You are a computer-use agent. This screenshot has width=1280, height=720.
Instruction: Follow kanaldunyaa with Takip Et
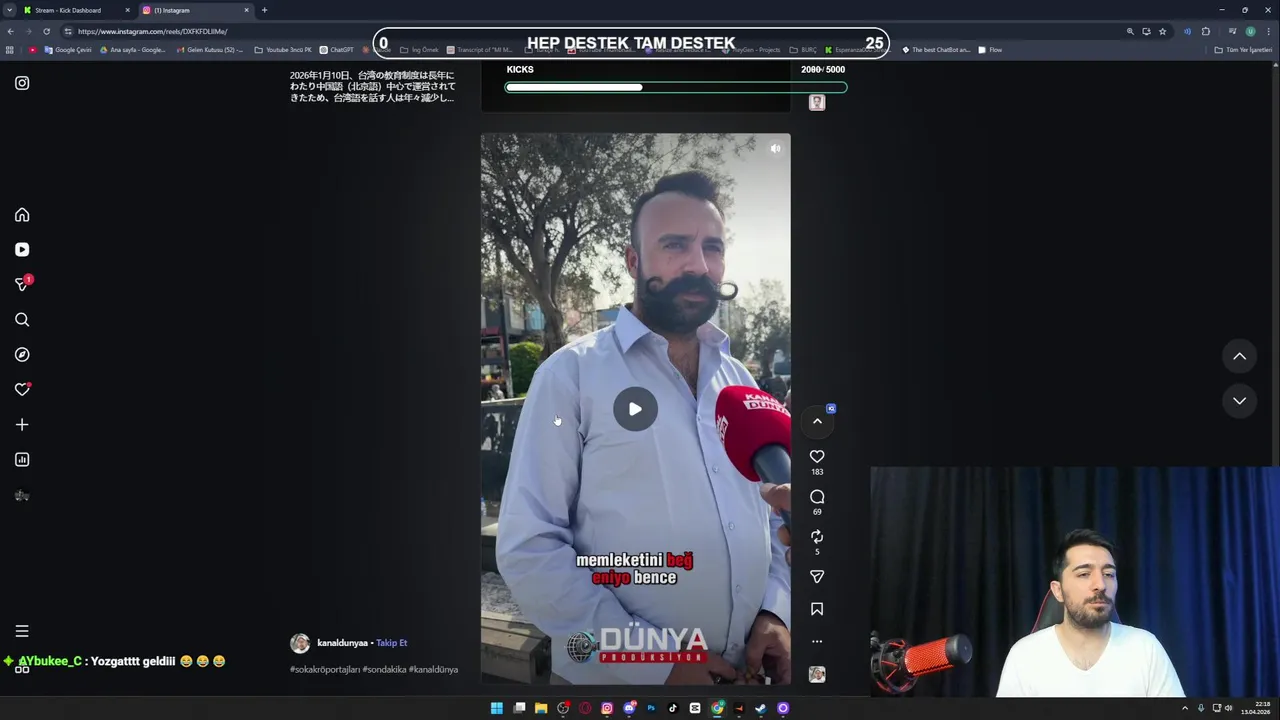point(391,643)
